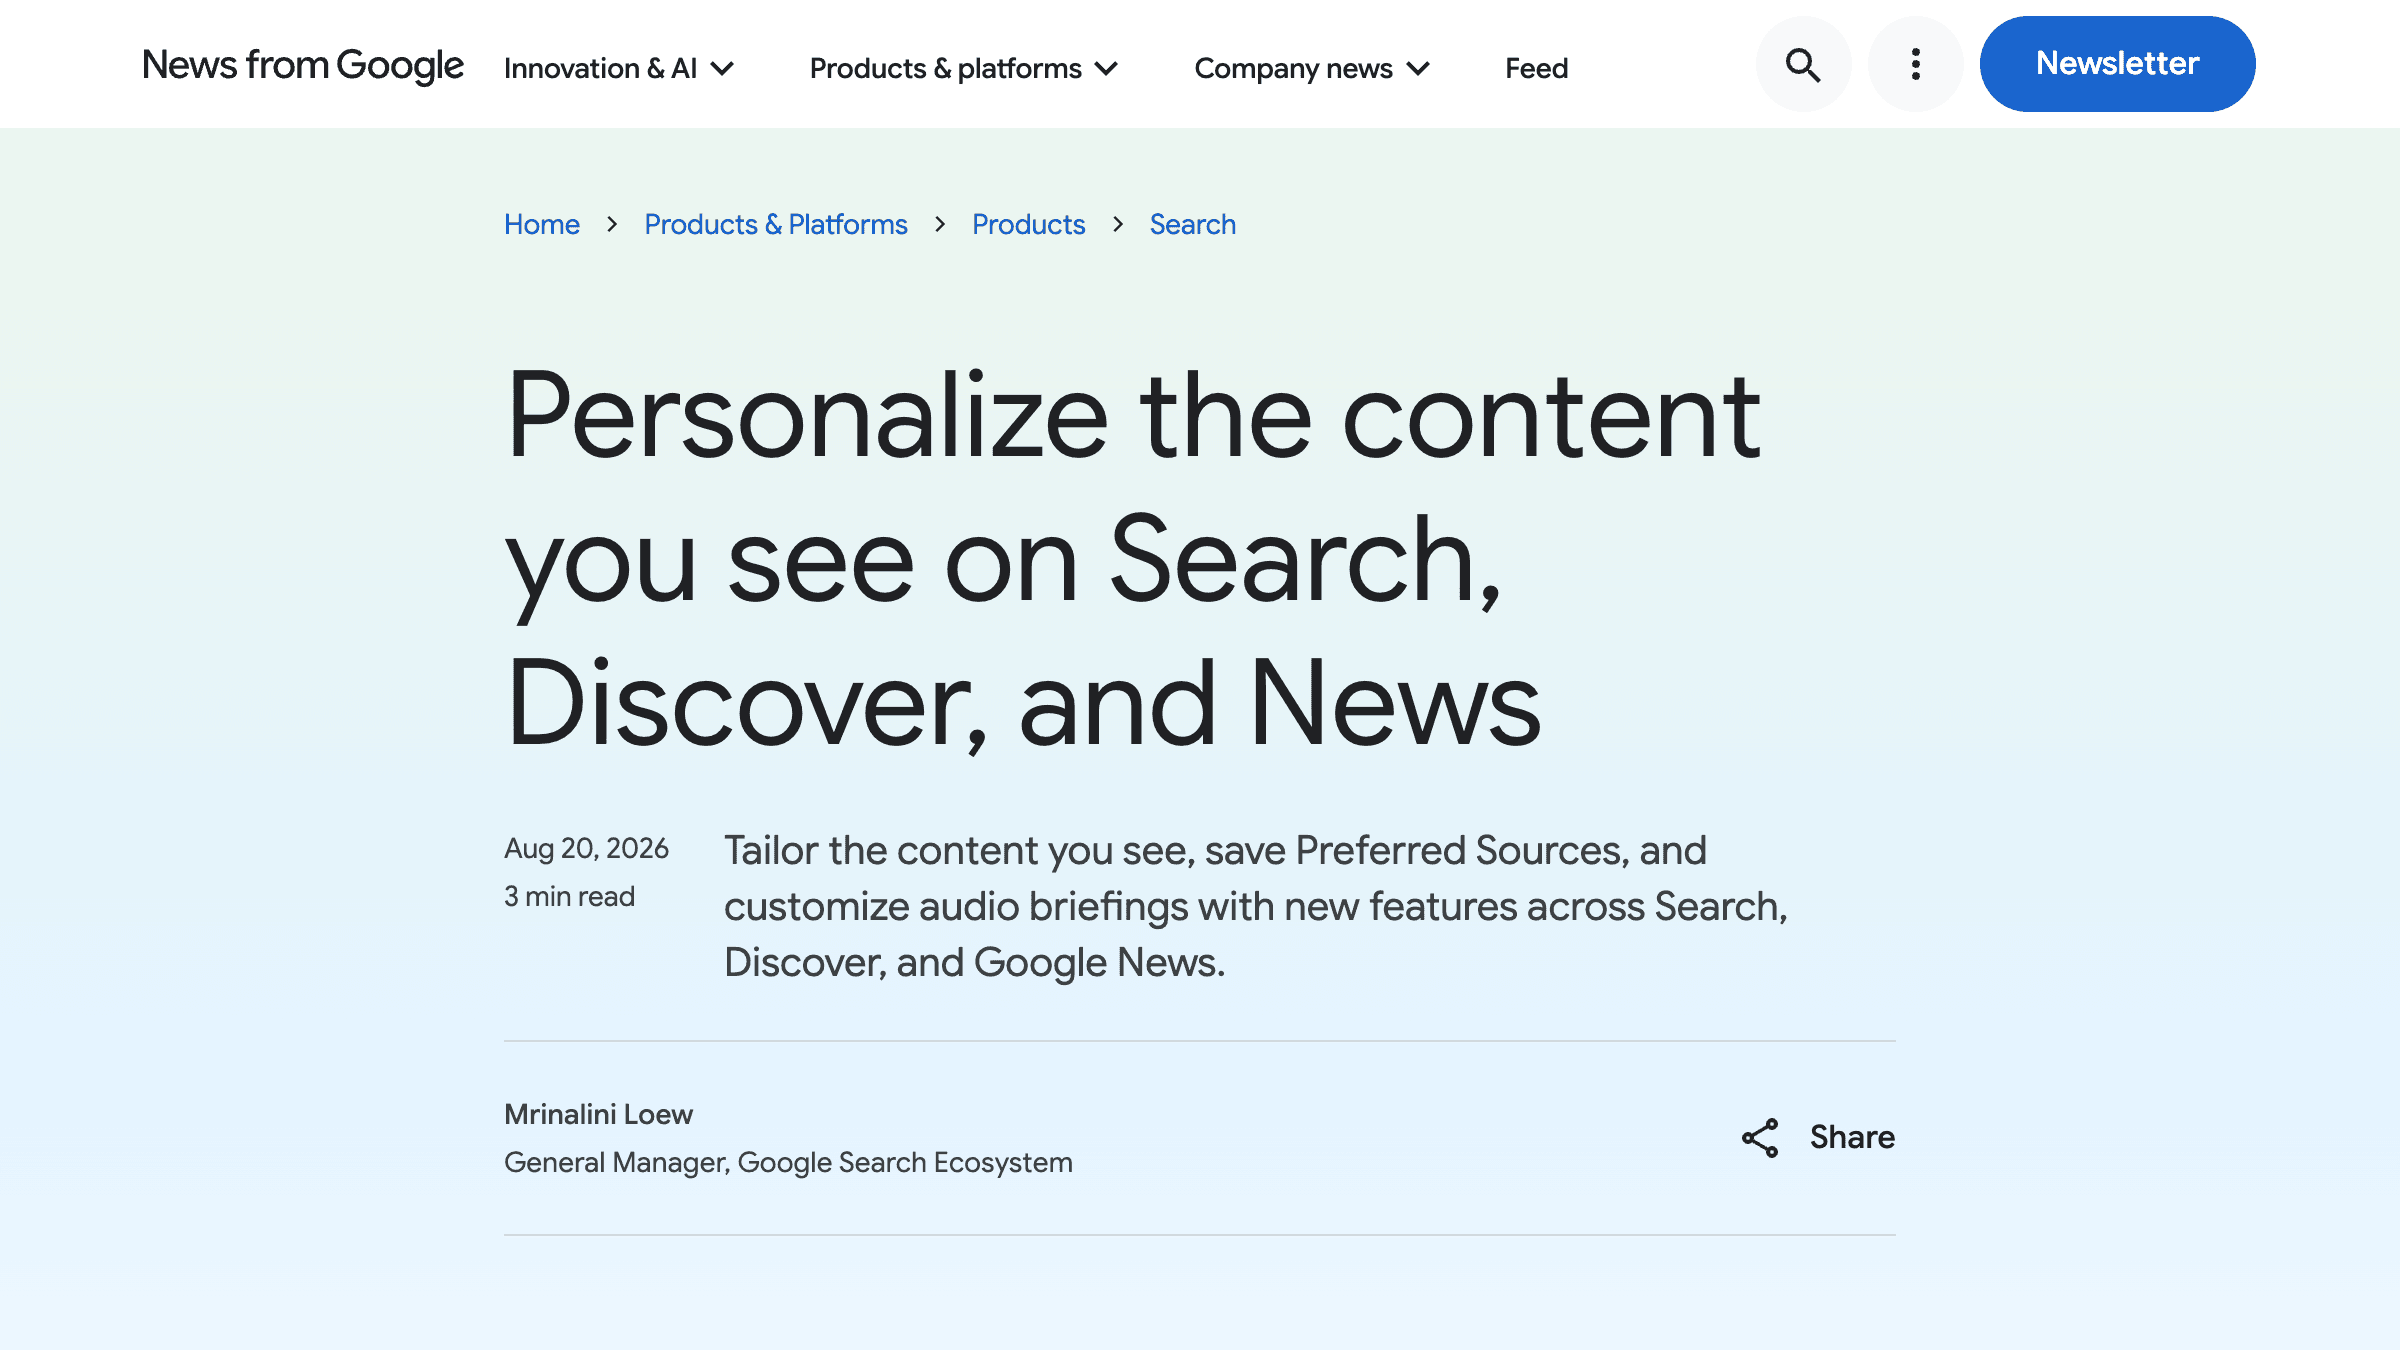
Task: Follow the Products & Platforms breadcrumb
Action: (x=775, y=224)
